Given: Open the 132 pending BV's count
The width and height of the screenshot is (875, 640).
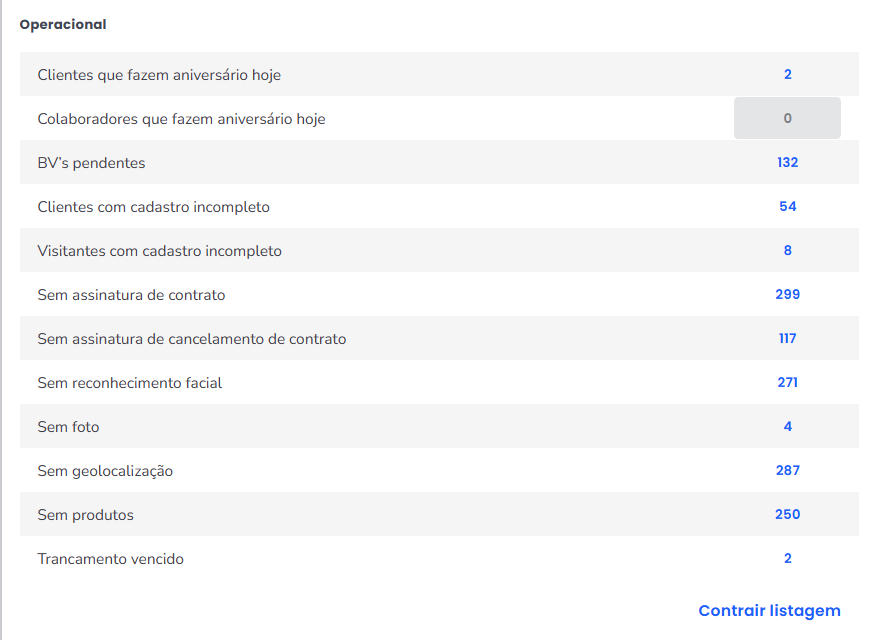Looking at the screenshot, I should (788, 163).
